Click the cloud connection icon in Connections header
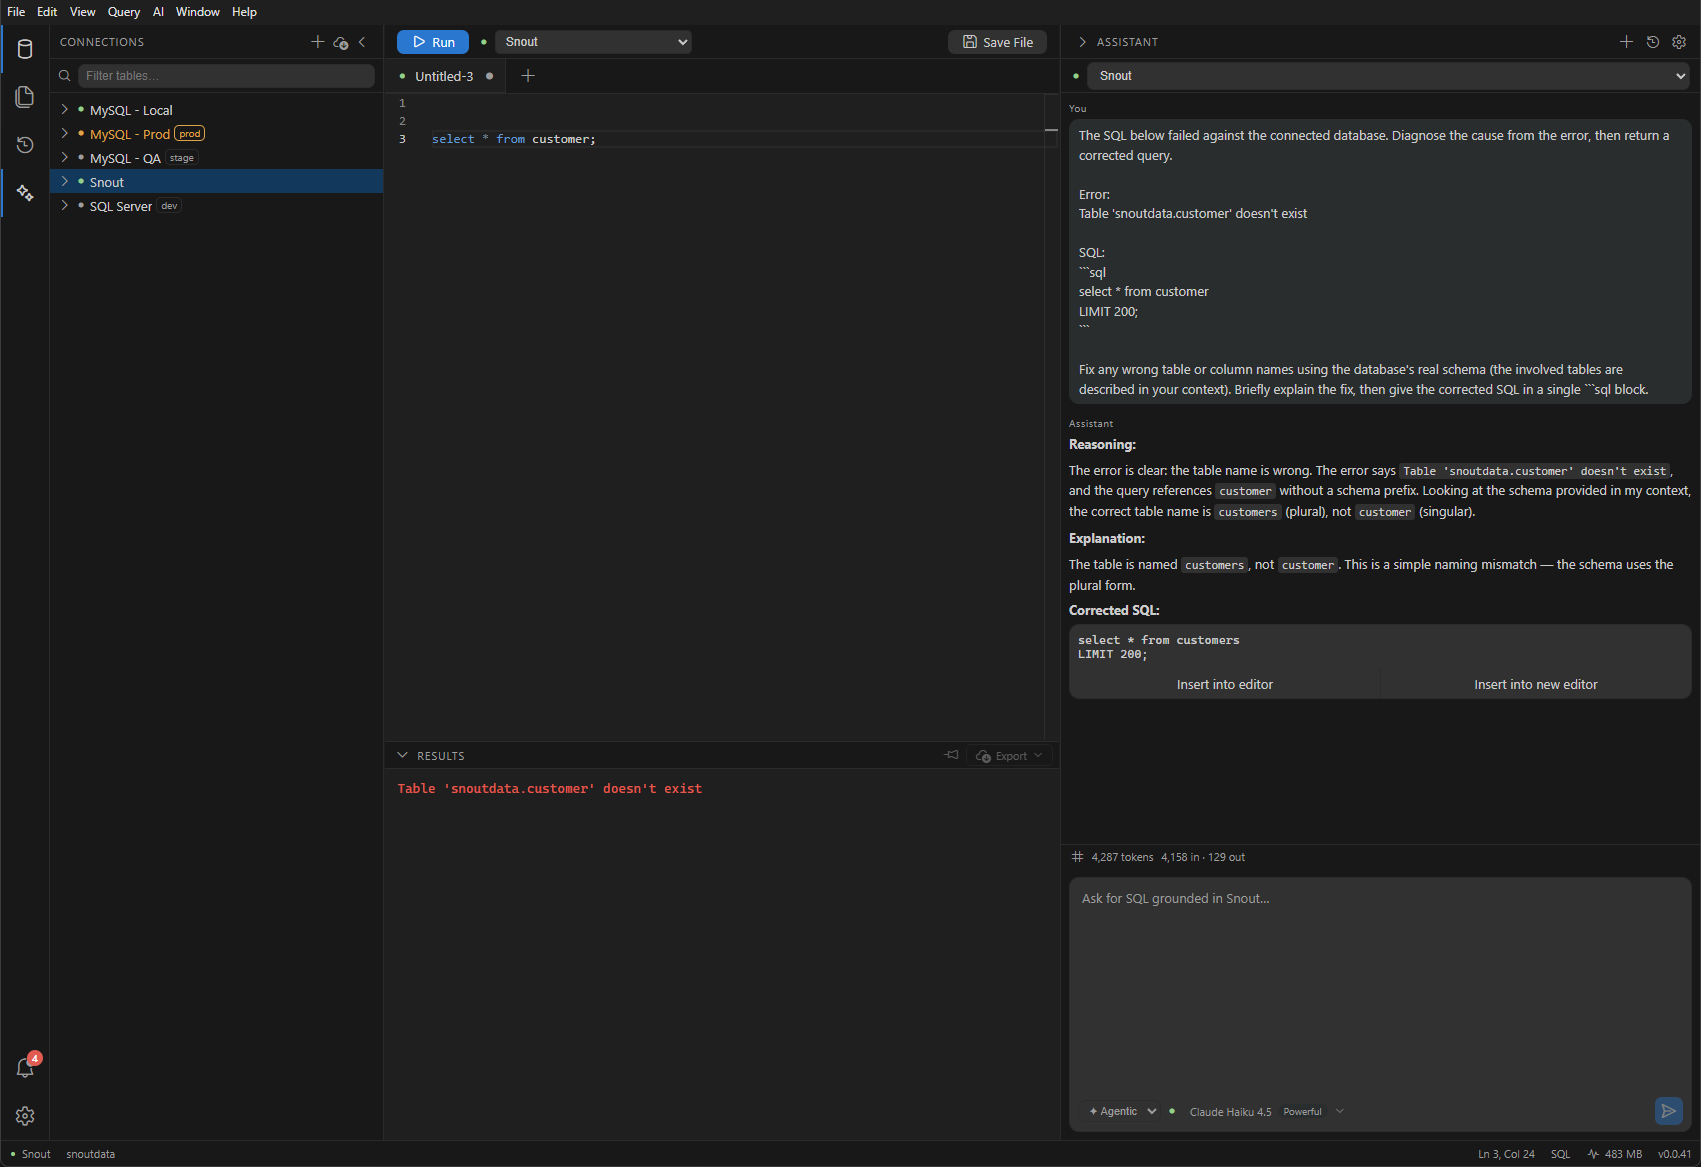Screen dimensions: 1701x1167 point(341,42)
